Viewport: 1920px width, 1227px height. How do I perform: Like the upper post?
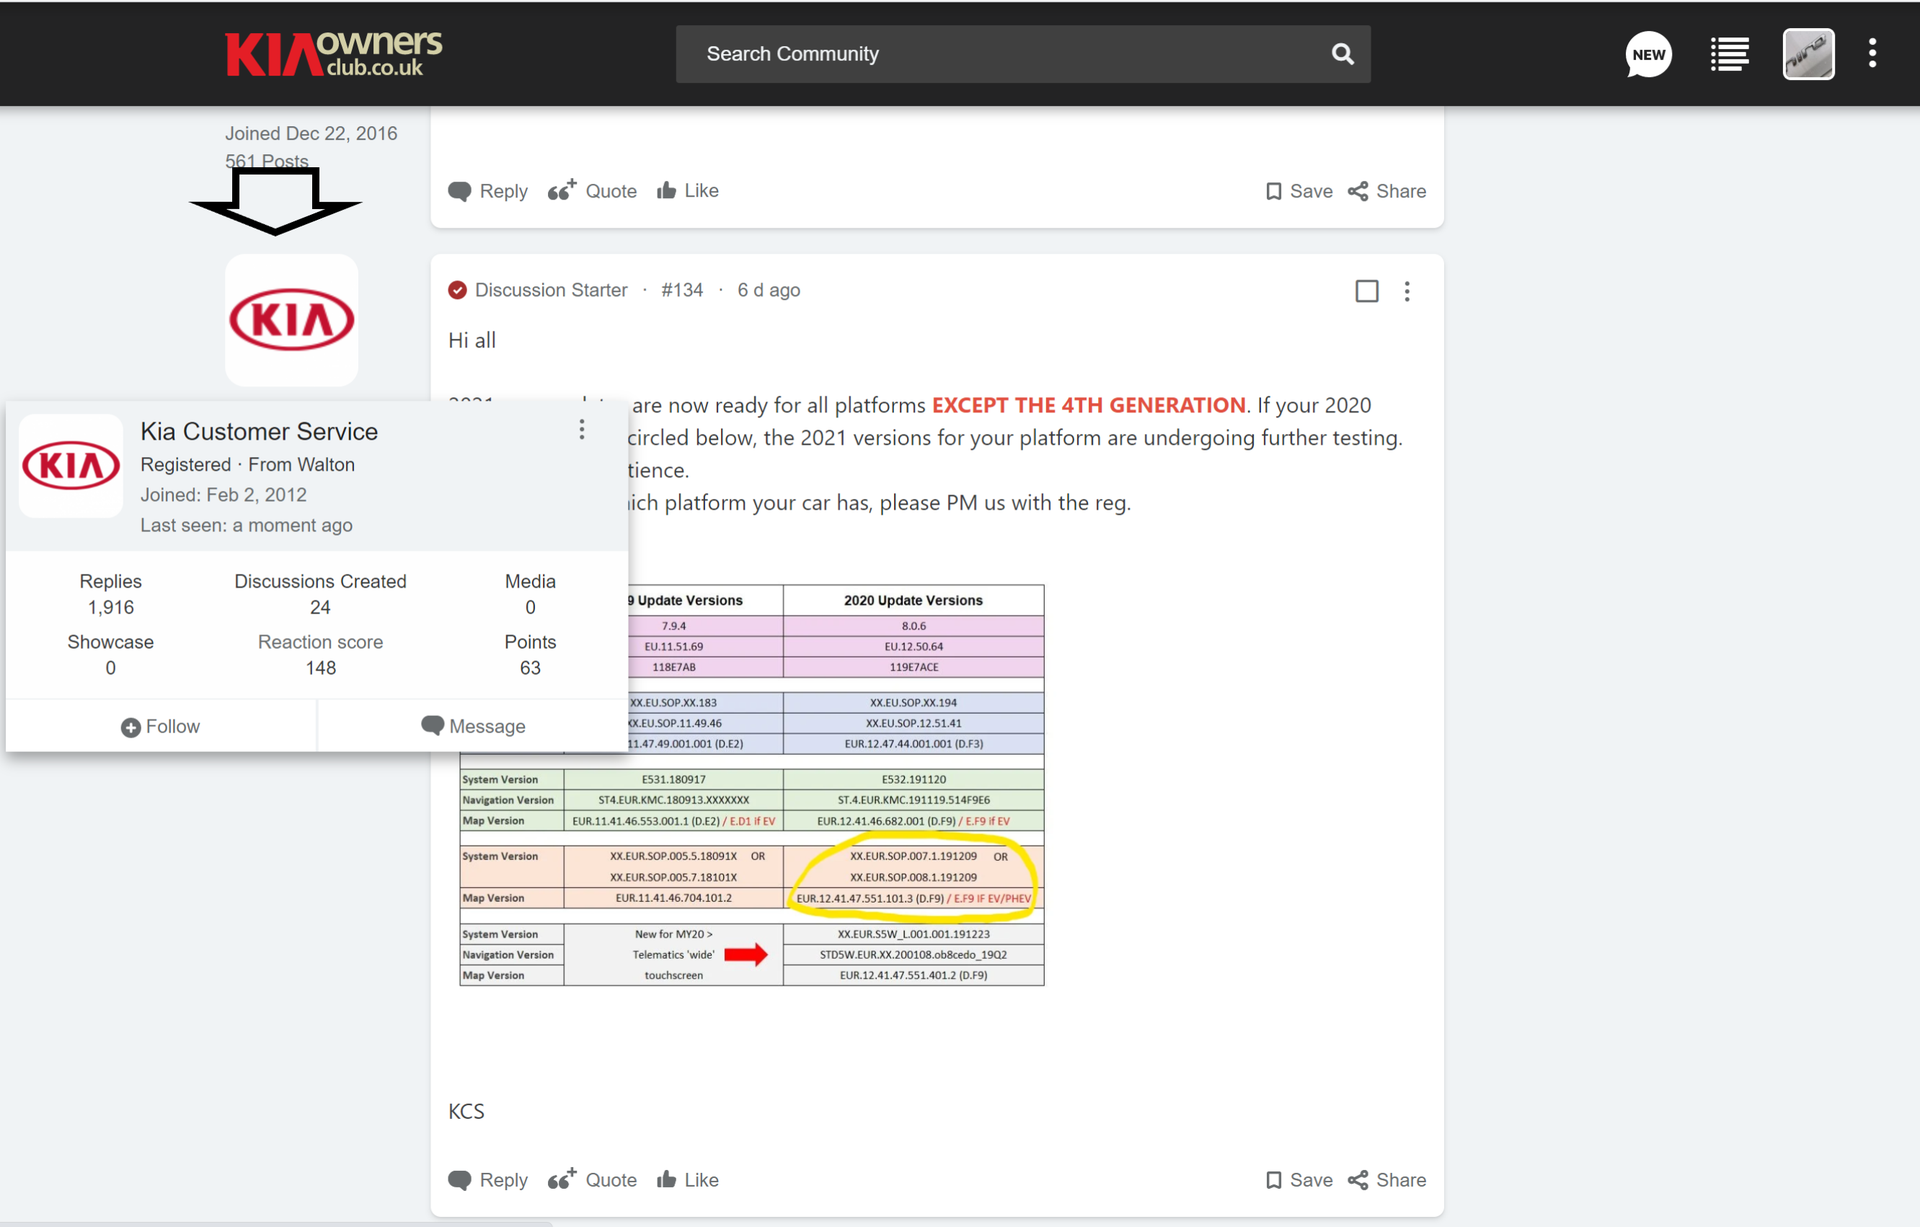688,191
